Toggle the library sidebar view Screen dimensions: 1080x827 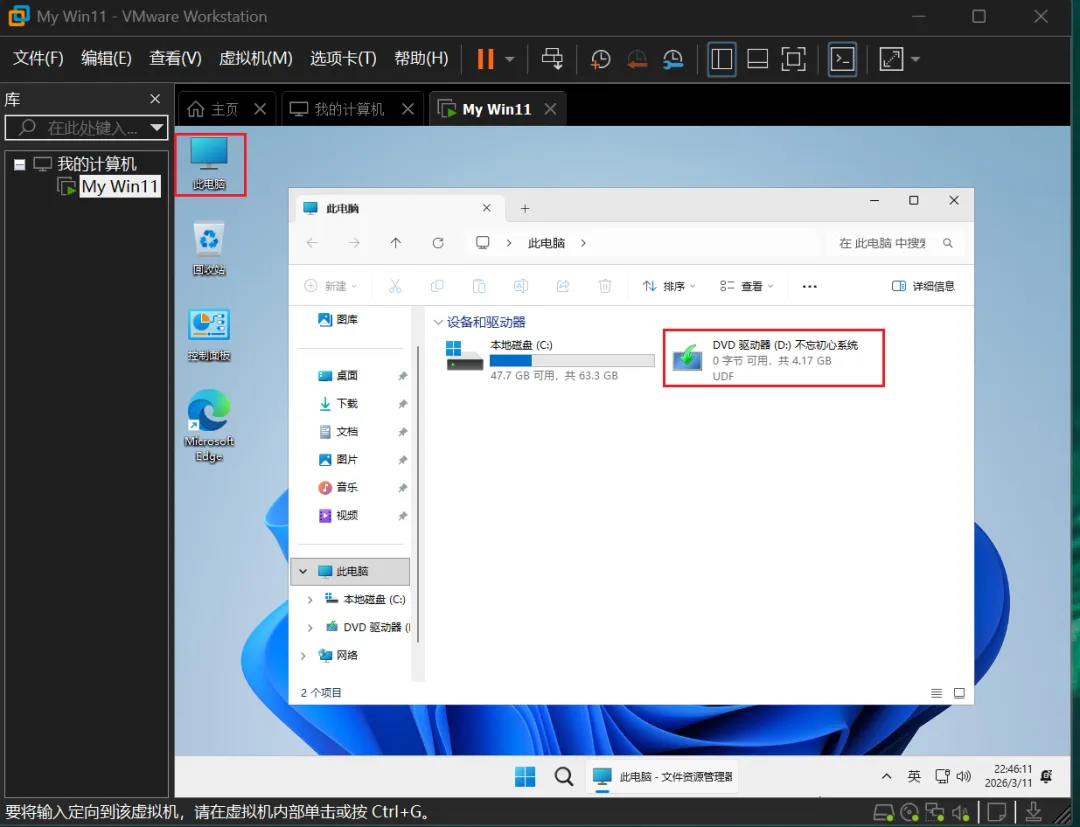point(721,59)
